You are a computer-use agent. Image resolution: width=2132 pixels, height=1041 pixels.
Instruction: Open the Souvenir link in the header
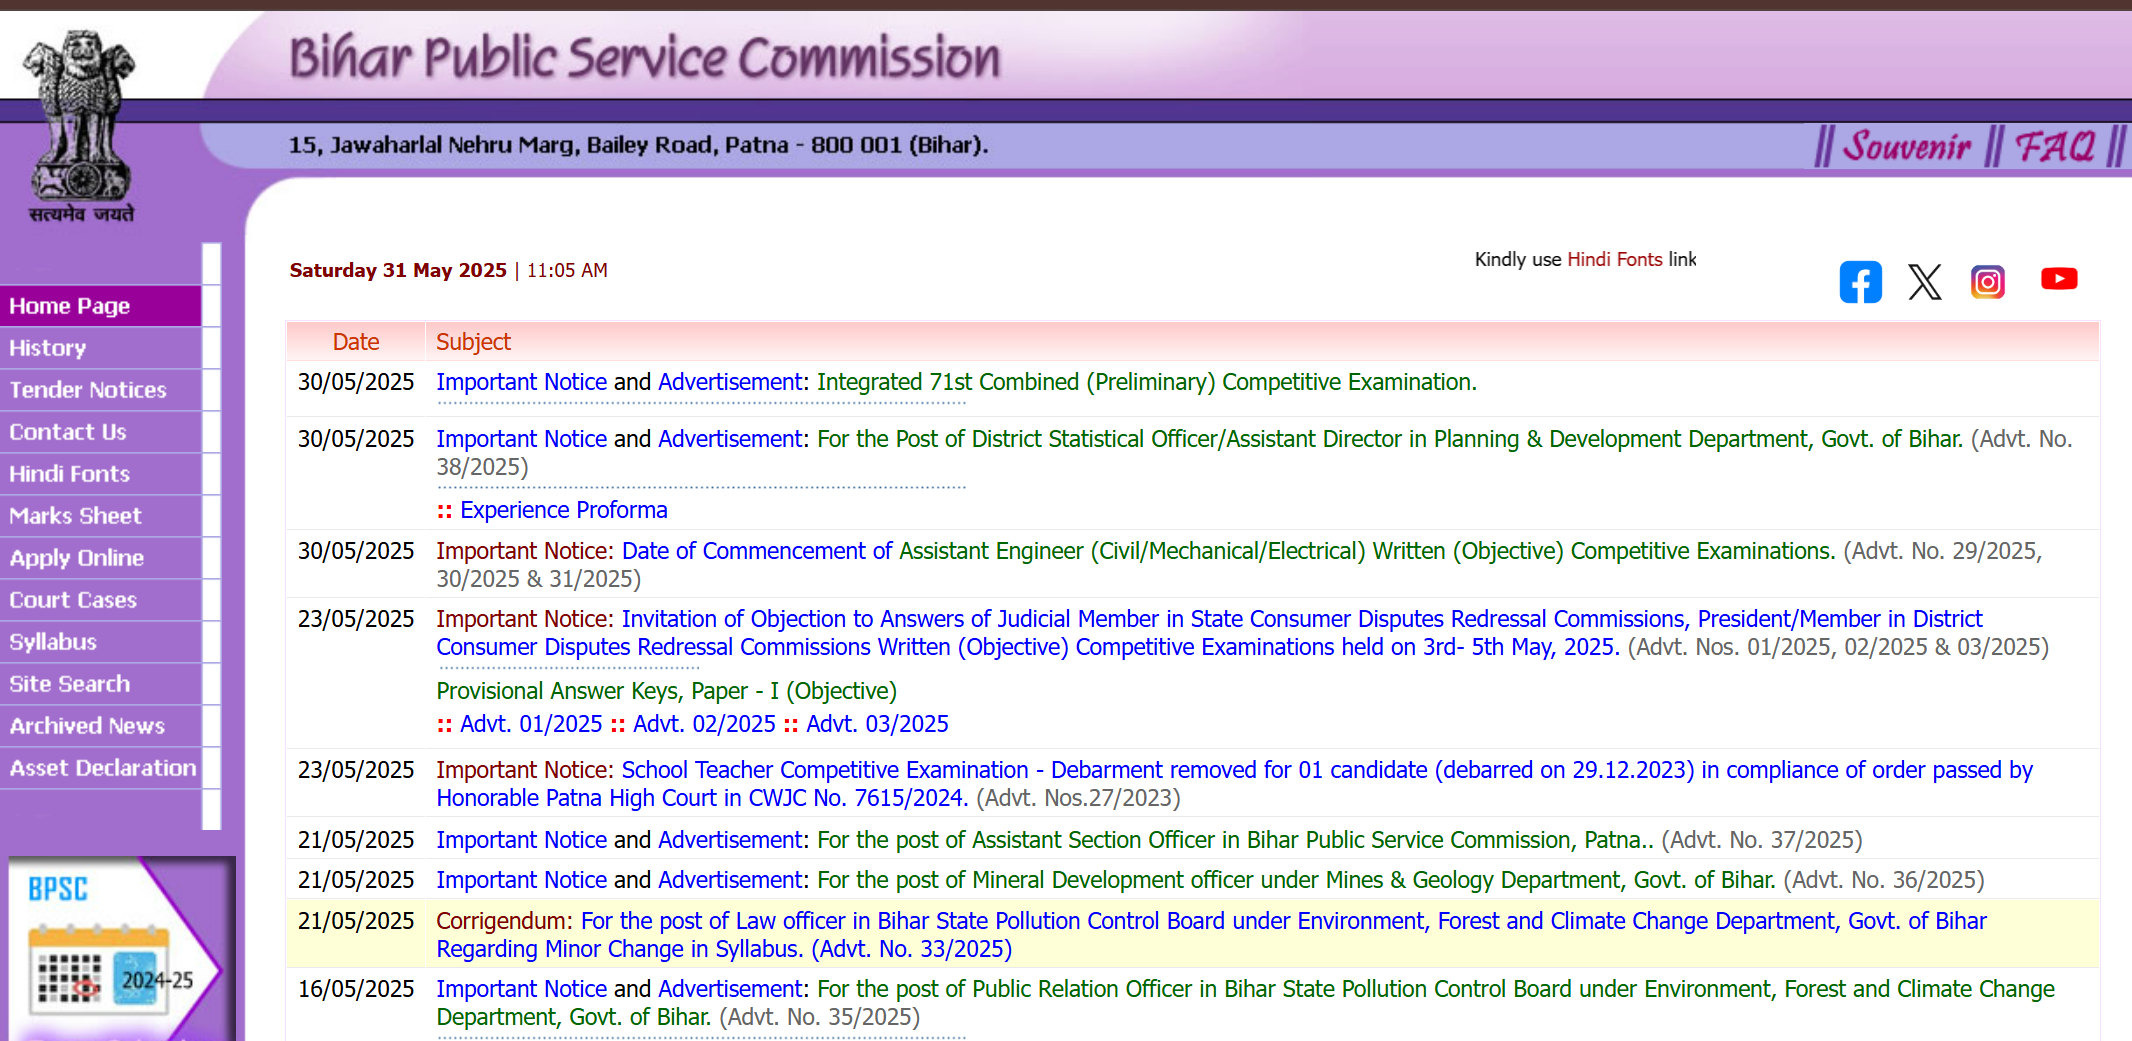tap(1906, 146)
